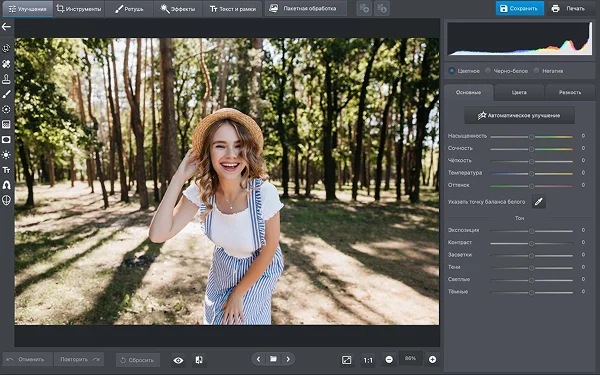Click the Сочность slider handle
Screen dimensions: 600x375
click(x=532, y=149)
